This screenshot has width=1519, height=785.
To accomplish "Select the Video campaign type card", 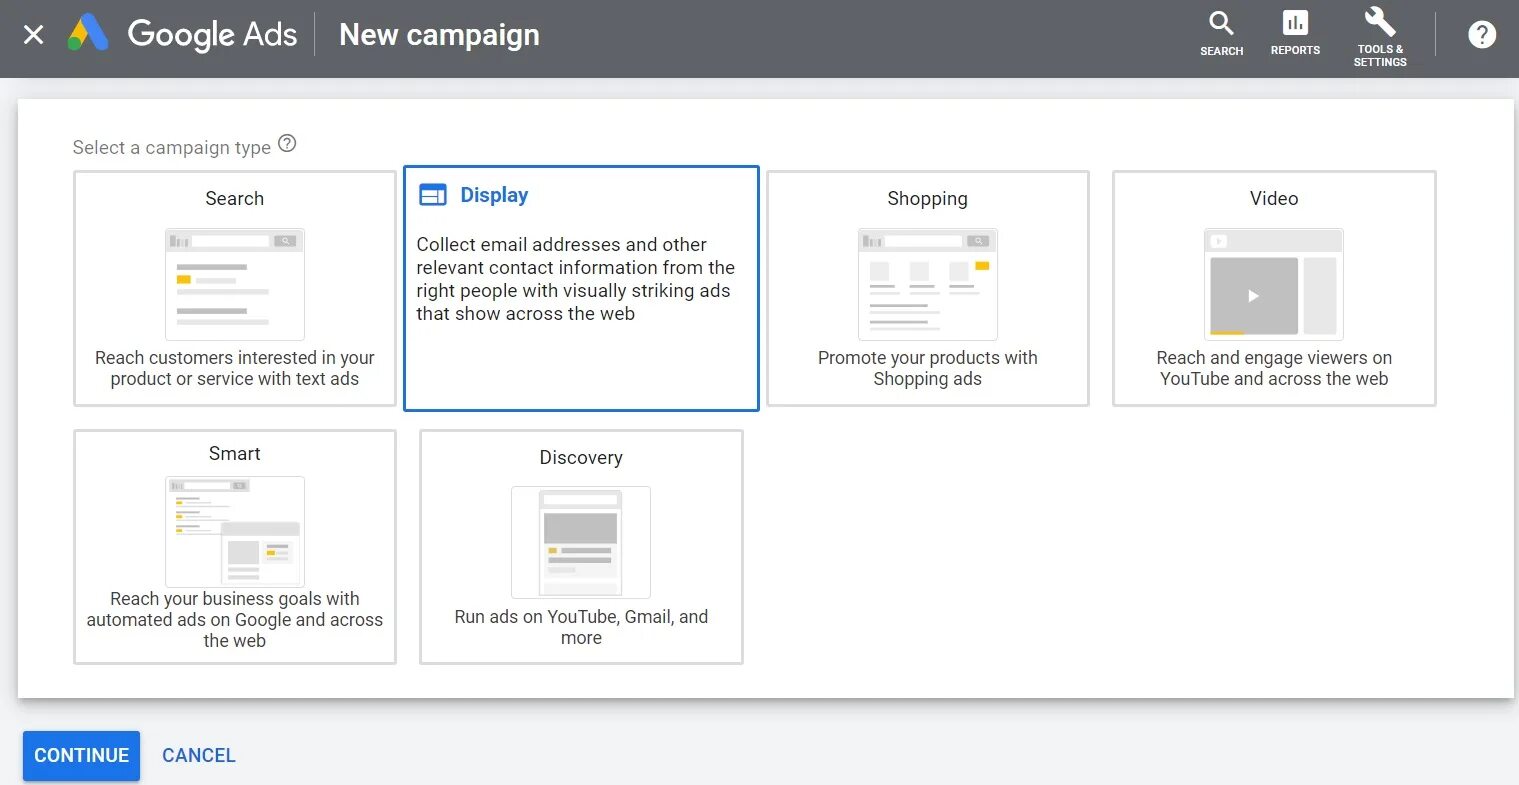I will tap(1274, 288).
